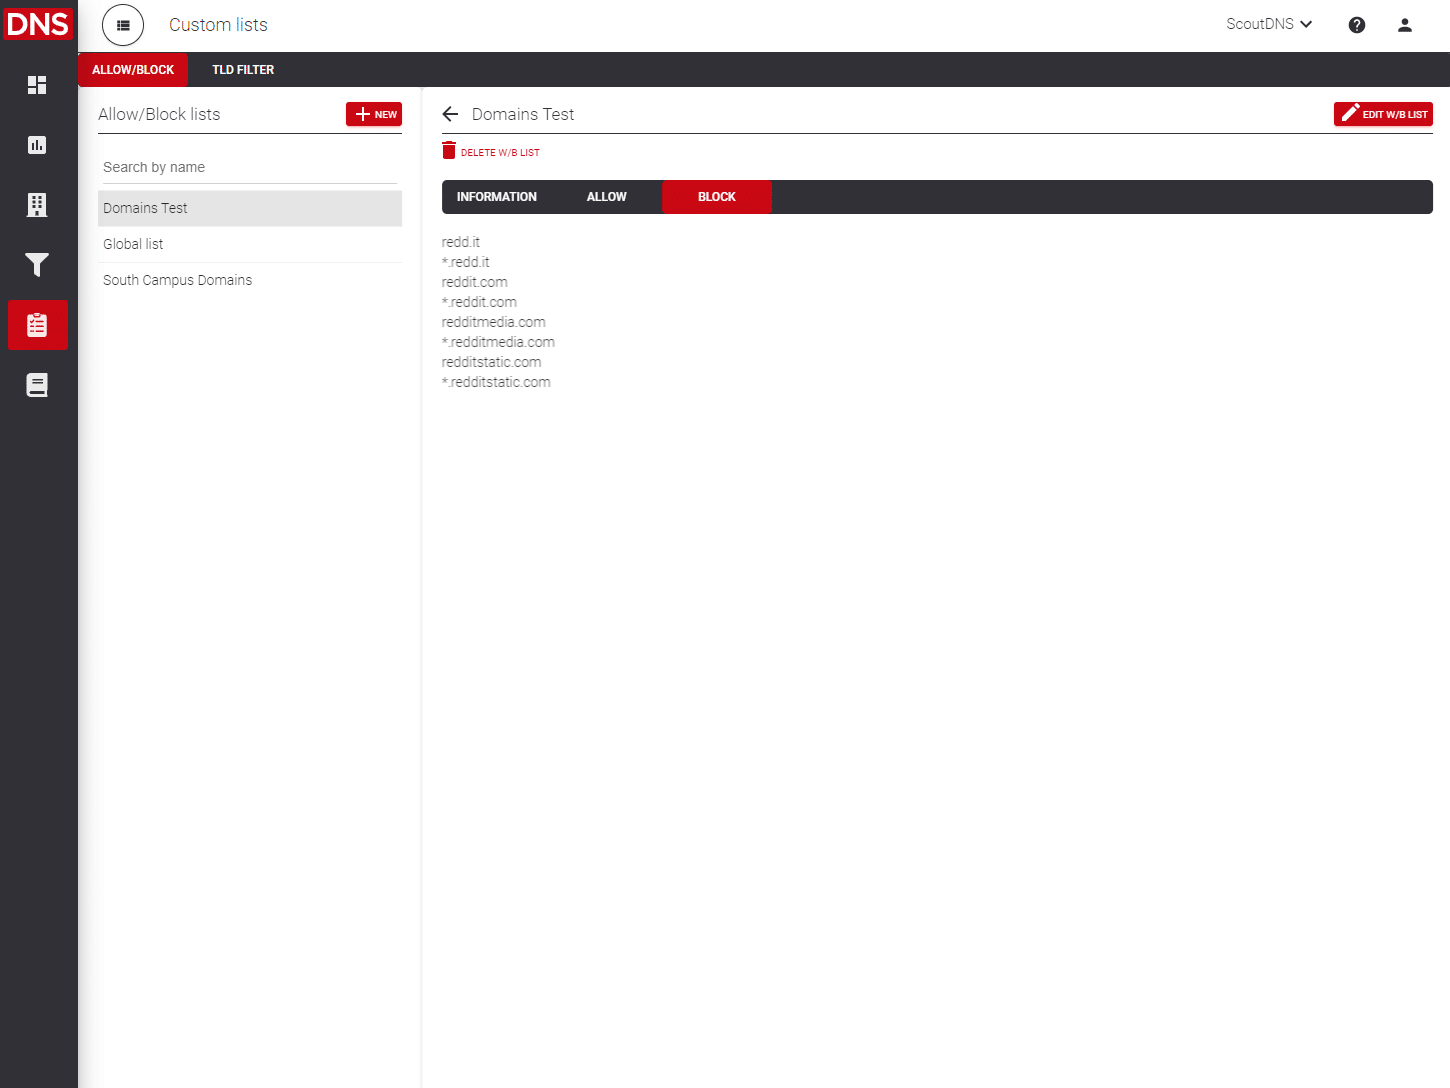Image resolution: width=1450 pixels, height=1088 pixels.
Task: Click the redd.it blocked domain
Action: coord(461,242)
